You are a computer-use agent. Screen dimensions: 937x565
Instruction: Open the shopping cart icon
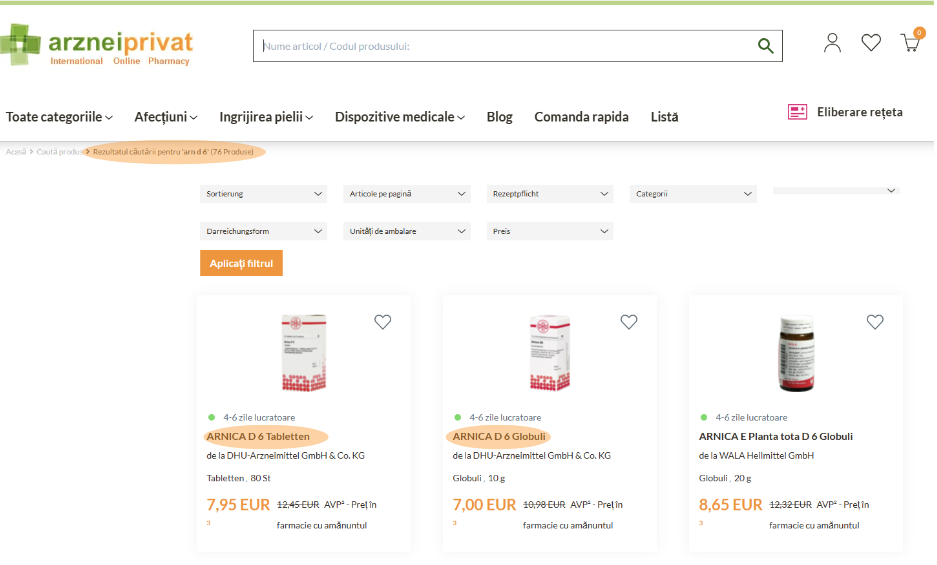click(x=910, y=43)
